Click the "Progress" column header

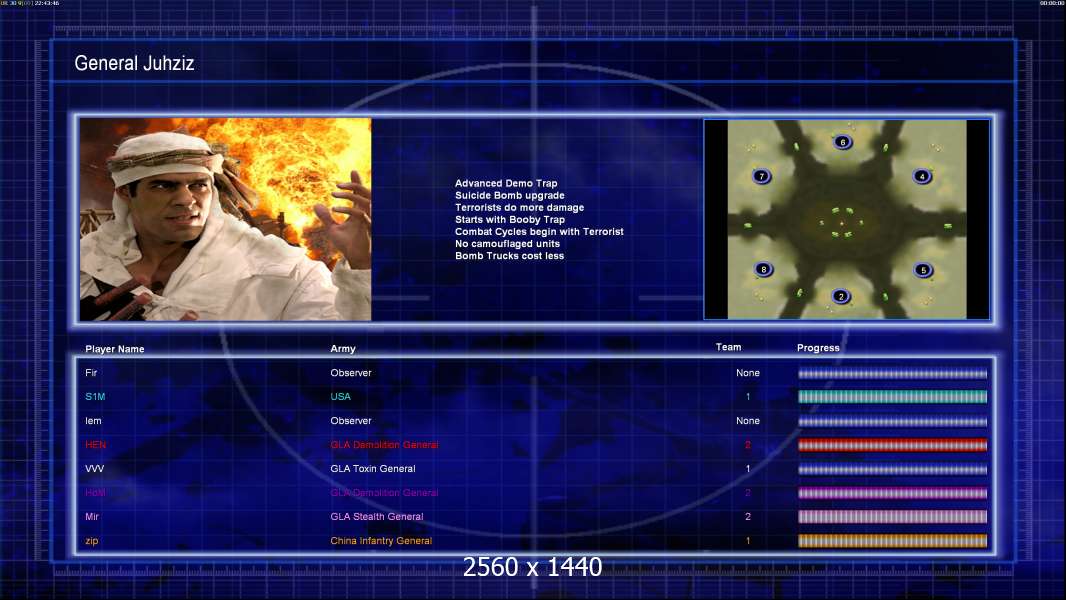click(818, 348)
